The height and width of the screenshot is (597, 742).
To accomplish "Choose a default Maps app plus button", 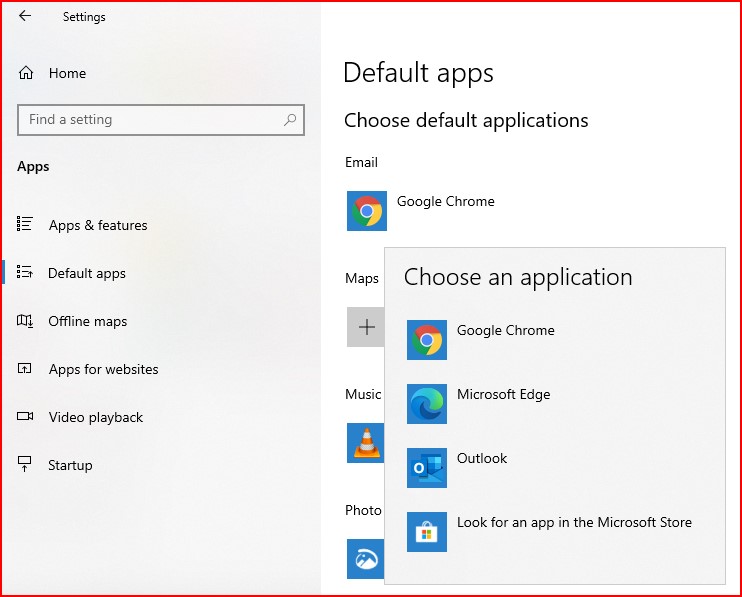I will click(x=366, y=327).
